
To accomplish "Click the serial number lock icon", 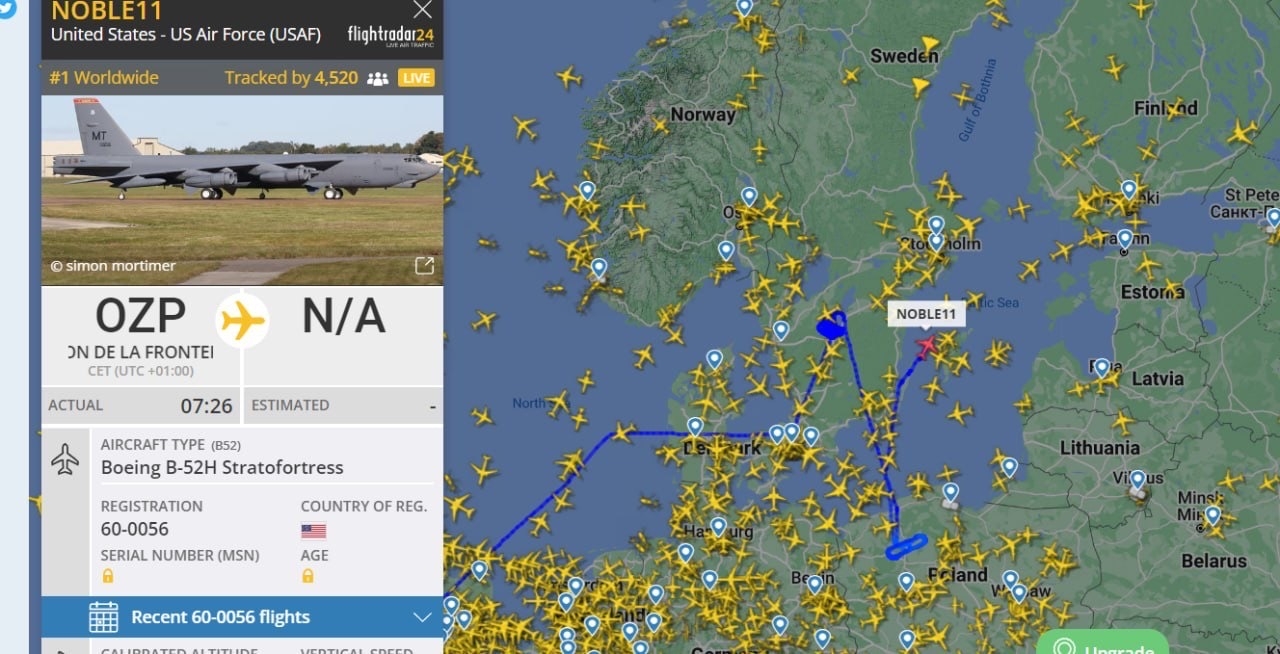I will point(107,576).
